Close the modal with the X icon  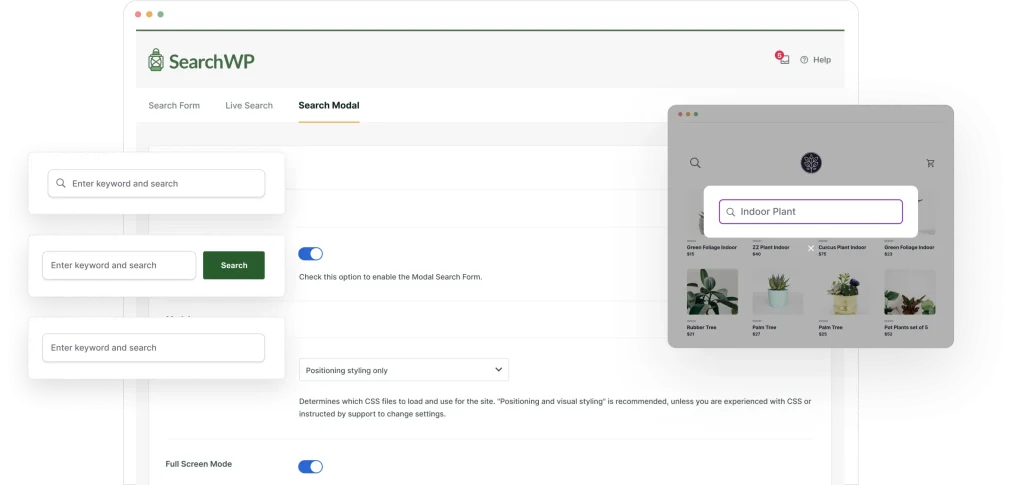810,248
